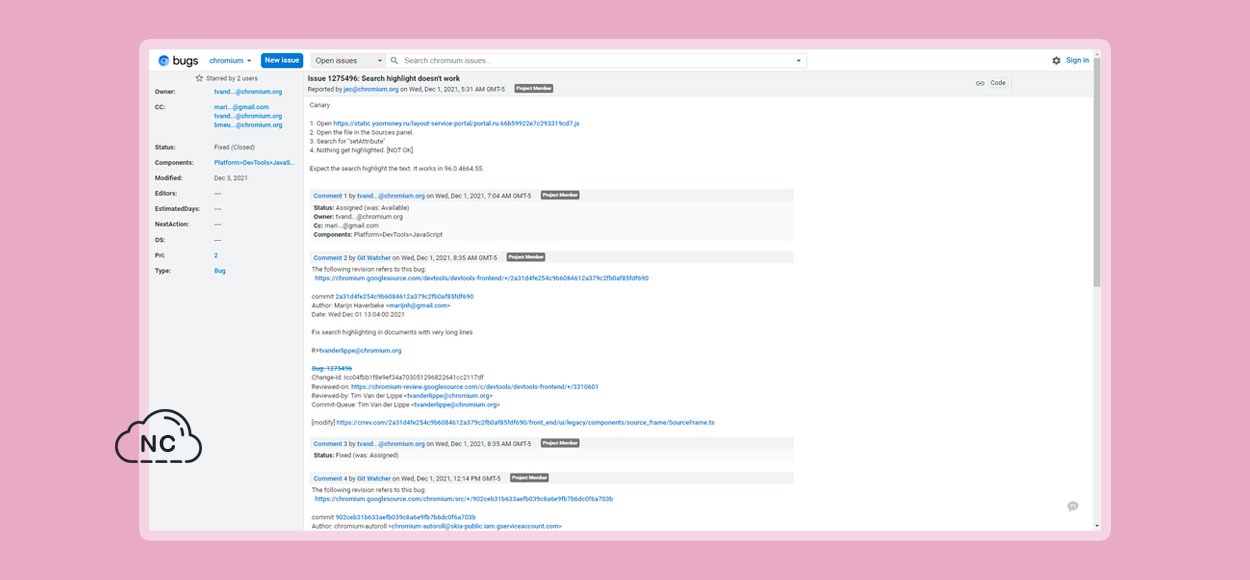The image size is (1250, 580).
Task: Click the page vertical scrollbar
Action: [1097, 173]
